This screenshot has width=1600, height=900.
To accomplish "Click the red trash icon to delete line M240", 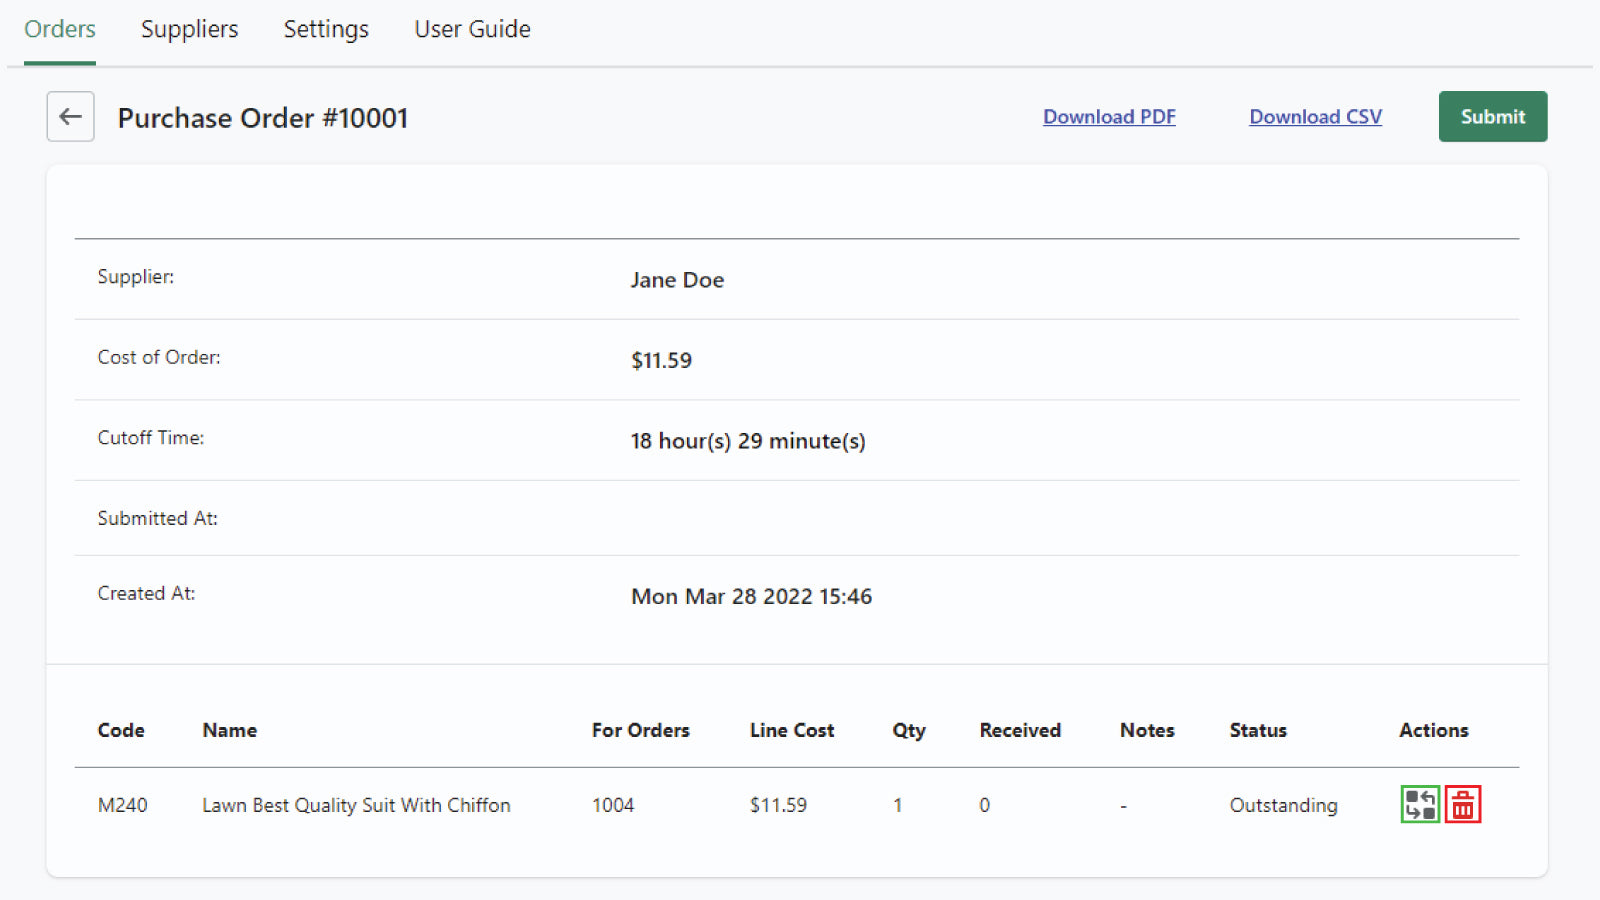I will click(x=1463, y=804).
